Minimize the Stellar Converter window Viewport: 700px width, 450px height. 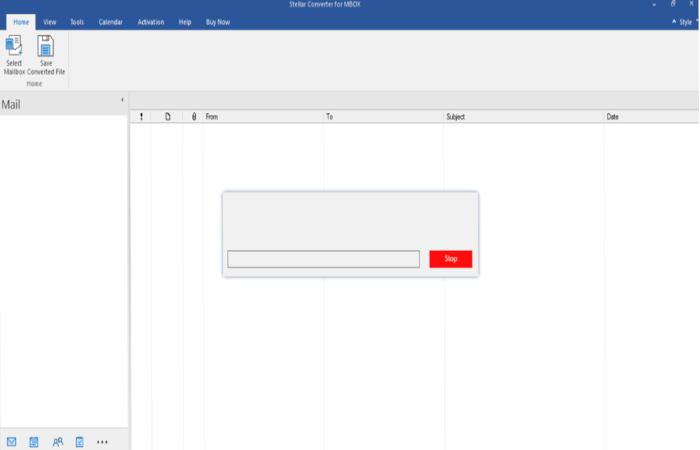pyautogui.click(x=654, y=4)
